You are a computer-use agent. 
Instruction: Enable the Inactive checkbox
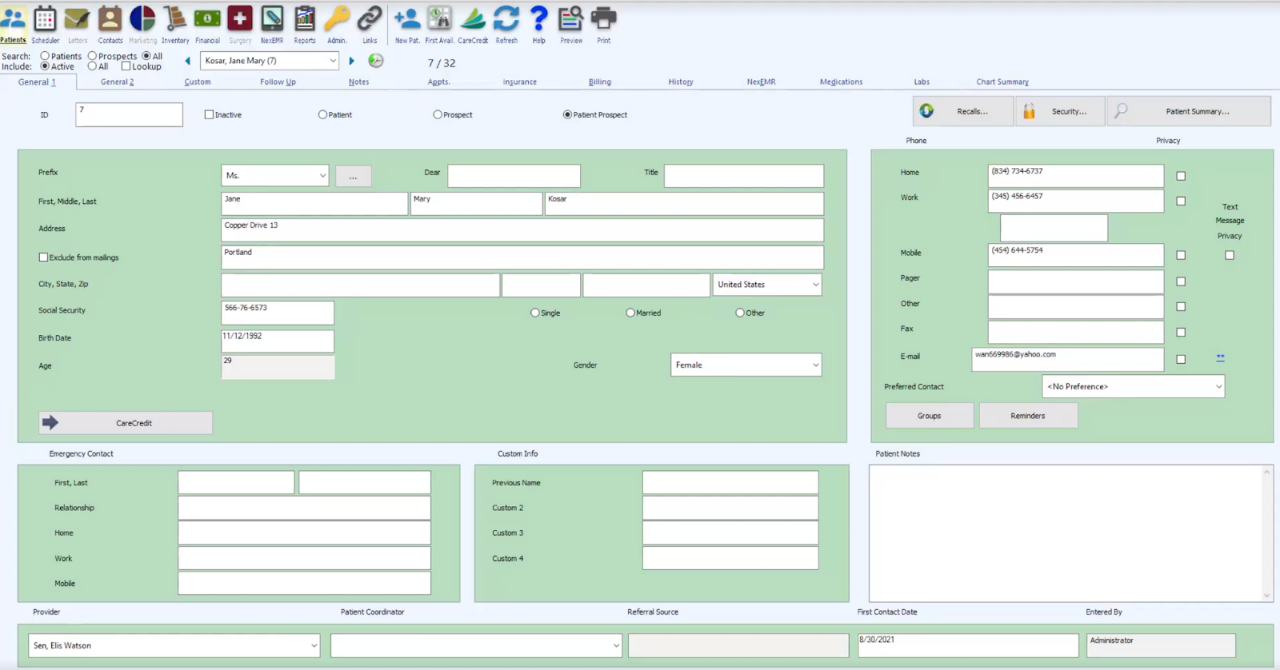coord(208,114)
